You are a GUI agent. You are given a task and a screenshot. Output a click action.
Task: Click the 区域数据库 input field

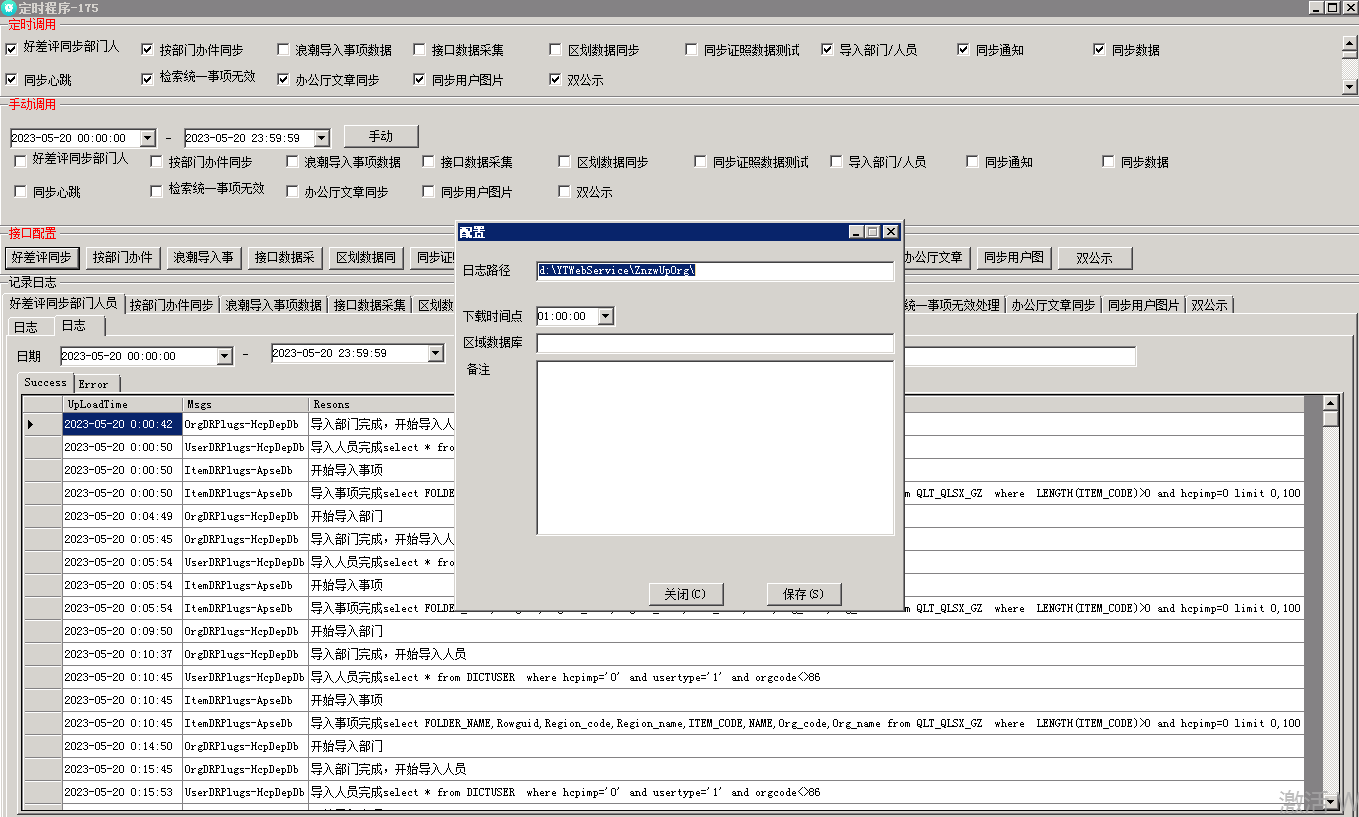pyautogui.click(x=715, y=344)
